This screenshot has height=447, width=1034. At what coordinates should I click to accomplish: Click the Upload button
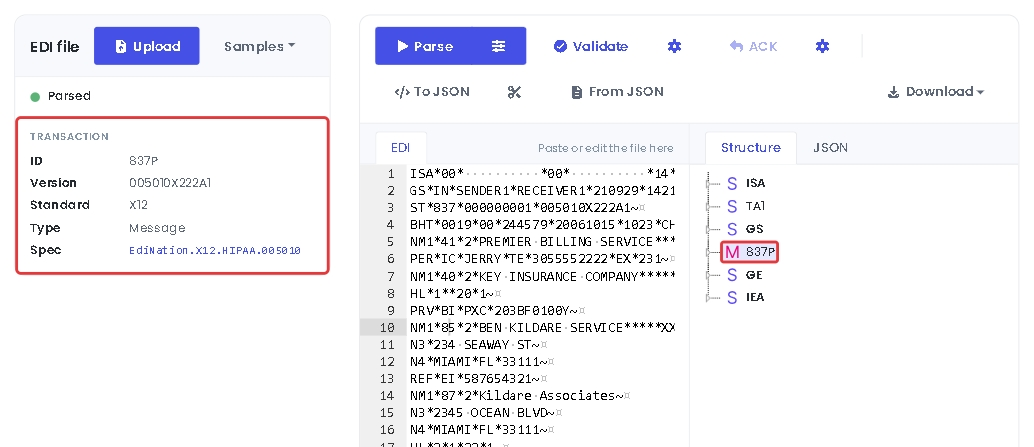point(146,46)
